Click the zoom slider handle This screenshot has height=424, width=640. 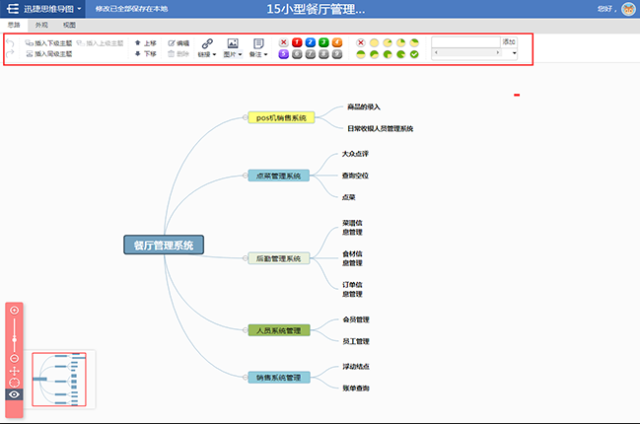14,340
